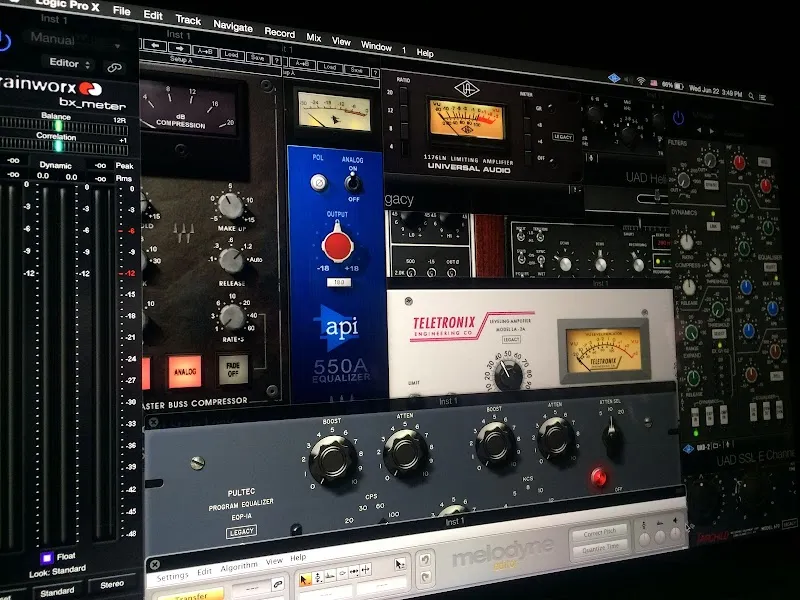Open the Notification Center menu bar icon
Viewport: 800px width, 600px height.
[x=763, y=97]
